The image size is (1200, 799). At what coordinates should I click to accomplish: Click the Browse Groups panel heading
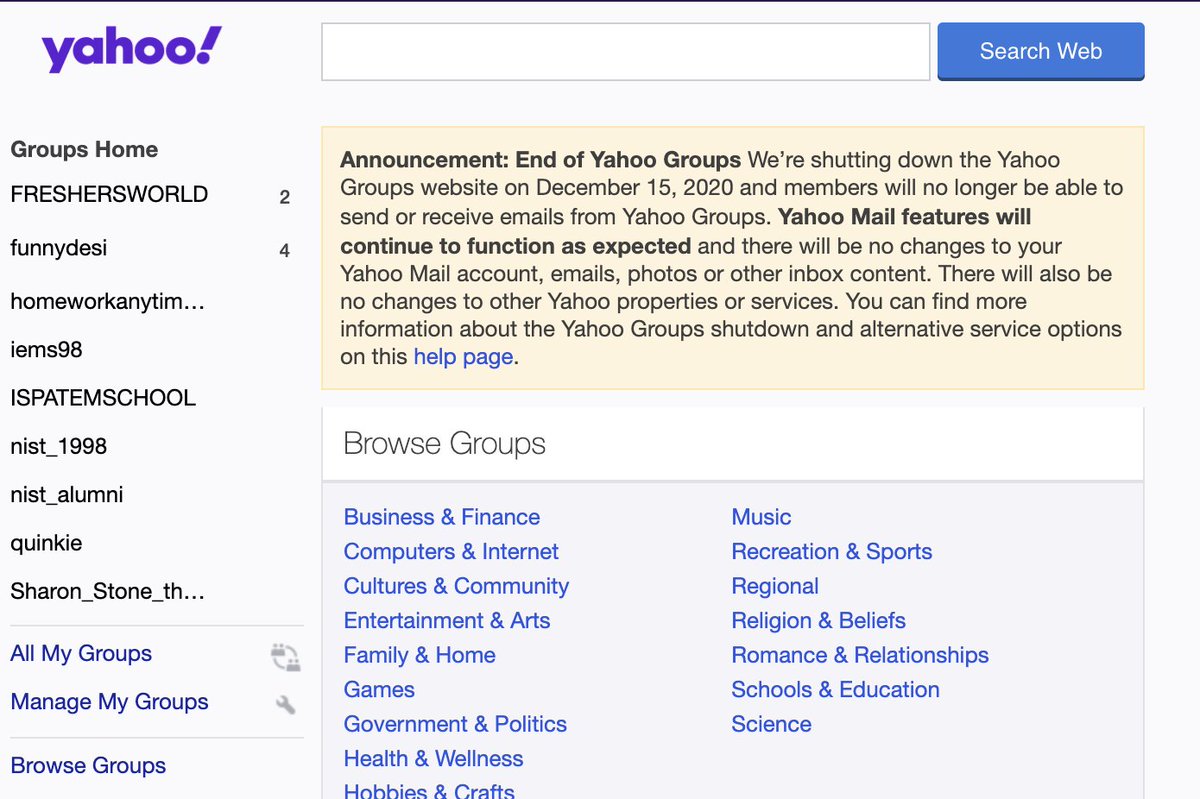pyautogui.click(x=445, y=444)
